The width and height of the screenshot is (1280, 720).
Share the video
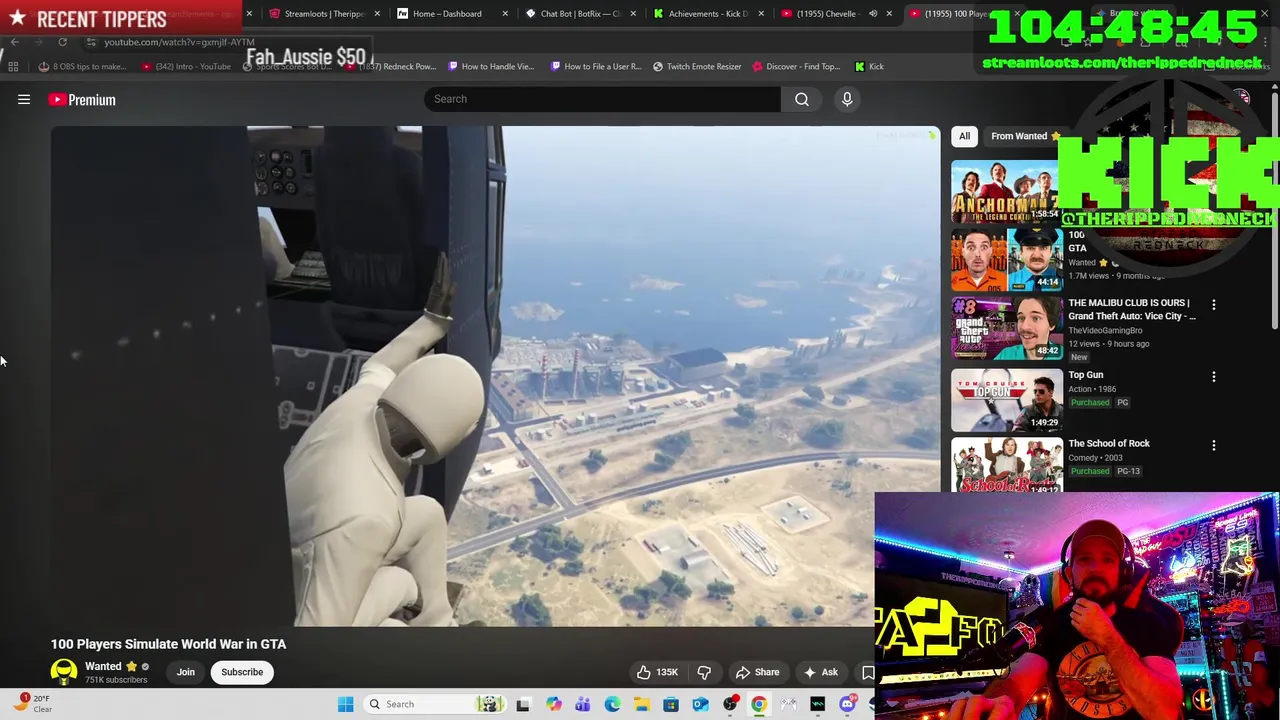coord(757,672)
